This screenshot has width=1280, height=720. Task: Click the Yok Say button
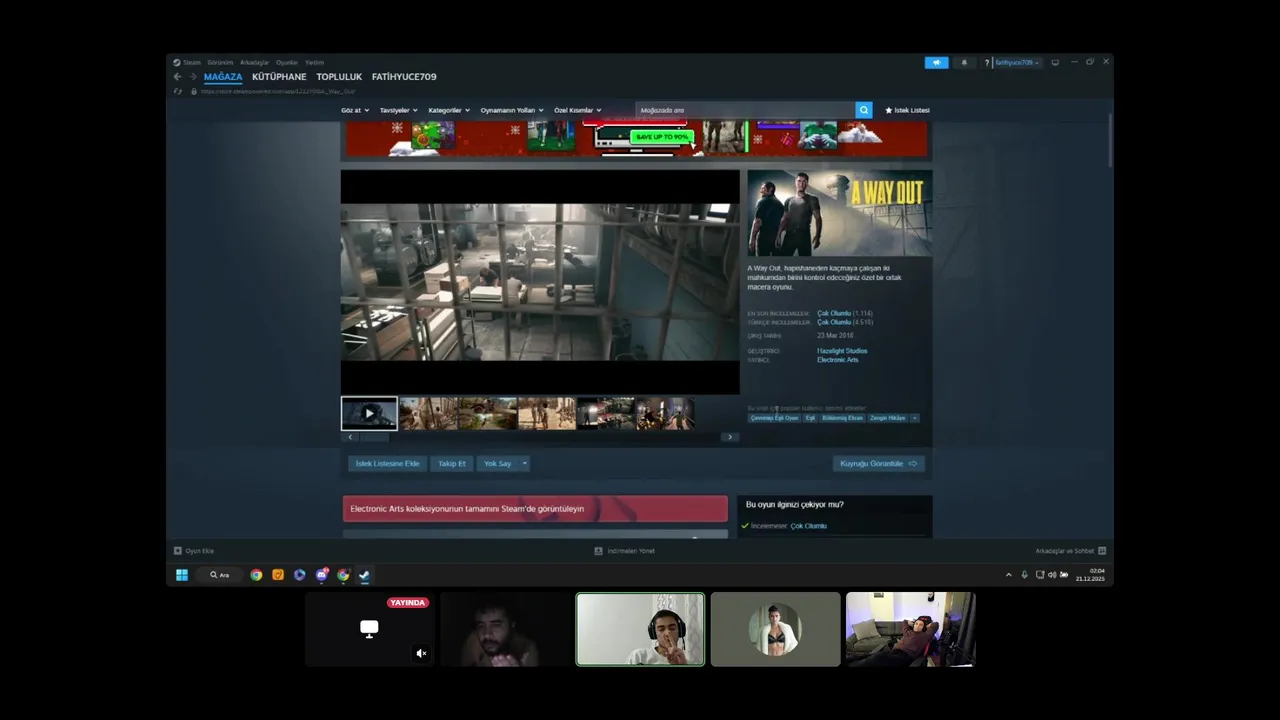497,464
